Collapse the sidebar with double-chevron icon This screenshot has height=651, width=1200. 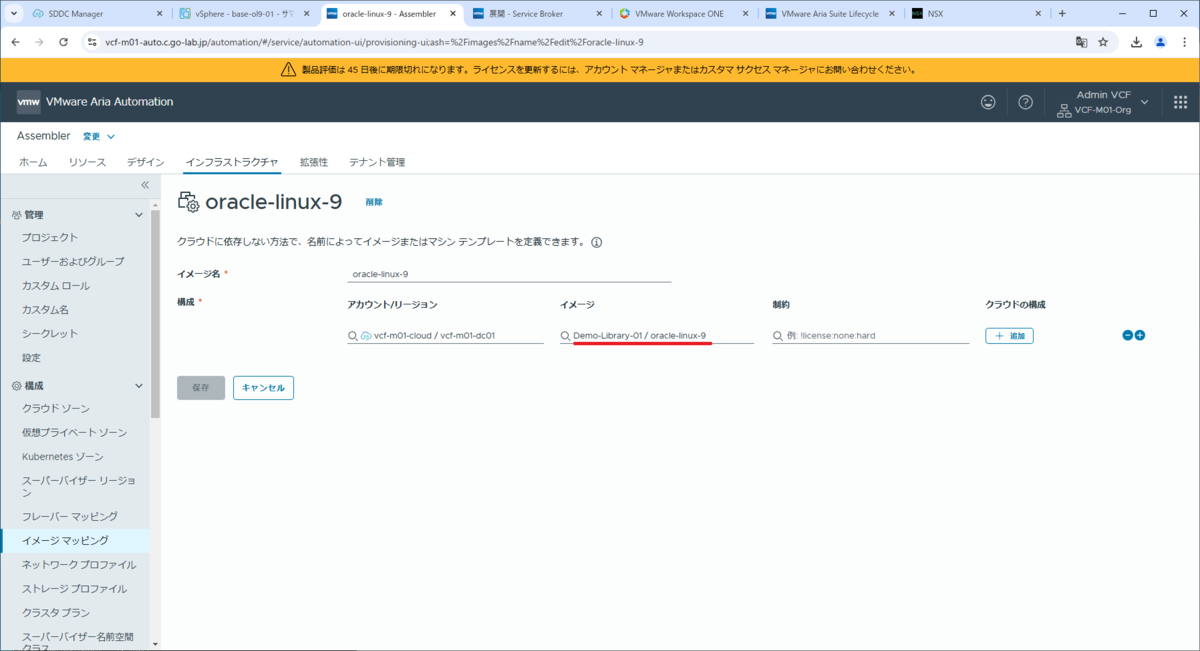[x=145, y=185]
